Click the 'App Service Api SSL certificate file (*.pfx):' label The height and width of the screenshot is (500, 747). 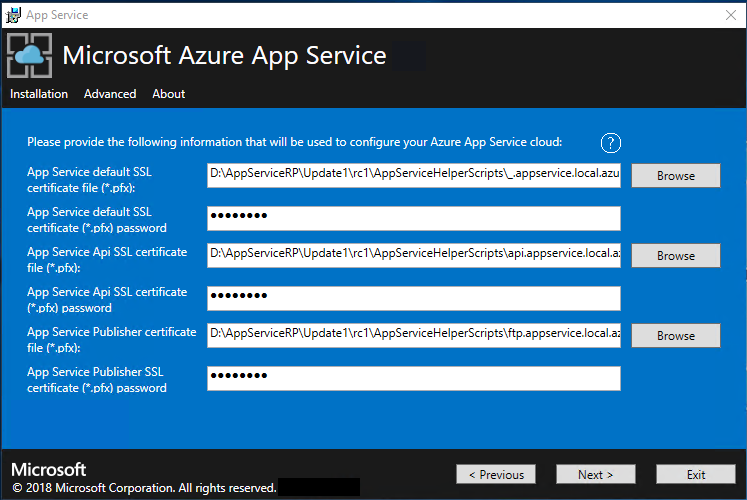107,260
